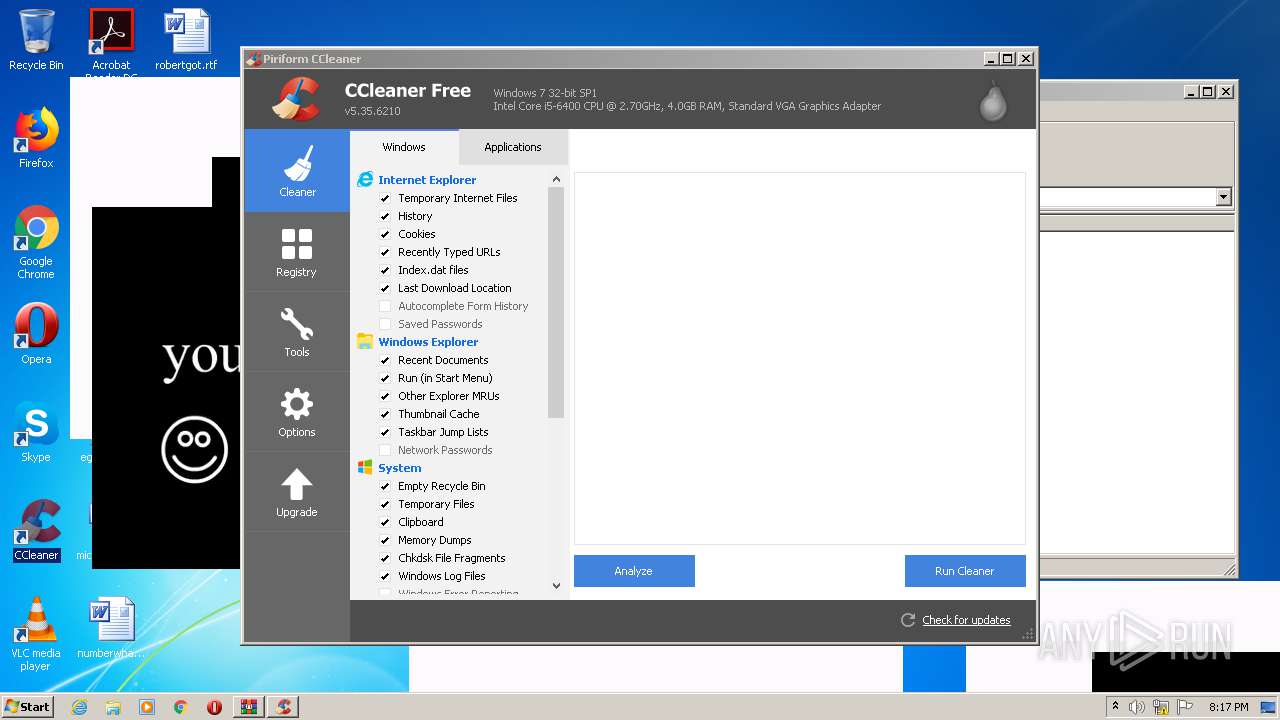Select Firefox desktop shortcut
Viewport: 1280px width, 720px height.
[36, 138]
